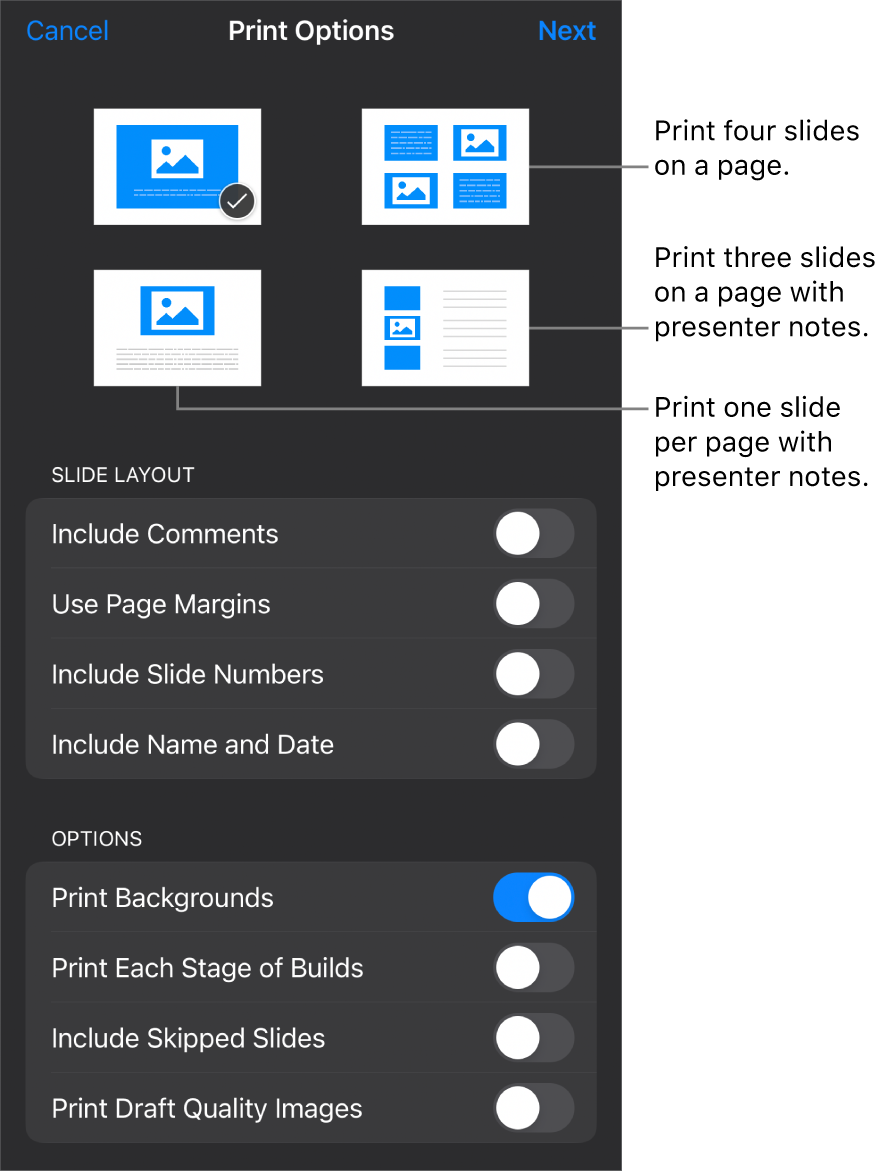Choose the four slides per page layout
Viewport: 892px width, 1174px height.
[445, 166]
